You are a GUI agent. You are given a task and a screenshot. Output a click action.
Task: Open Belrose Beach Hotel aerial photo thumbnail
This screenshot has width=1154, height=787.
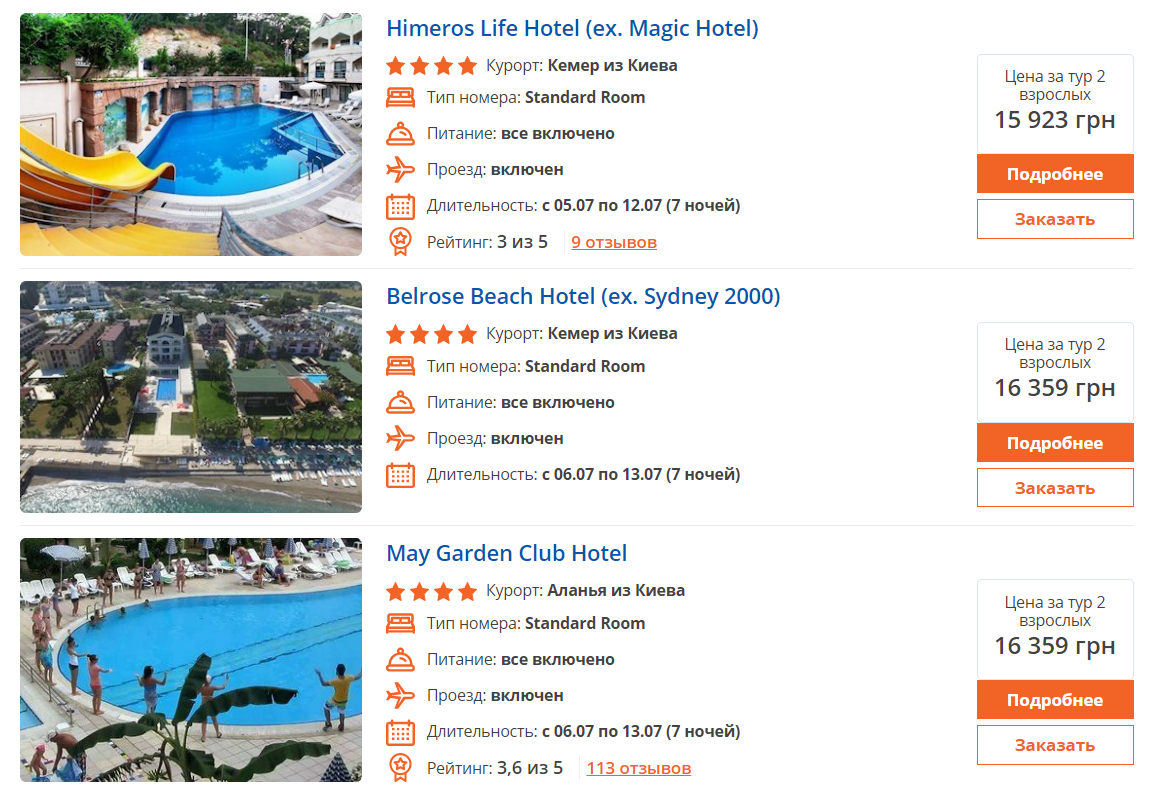point(191,397)
